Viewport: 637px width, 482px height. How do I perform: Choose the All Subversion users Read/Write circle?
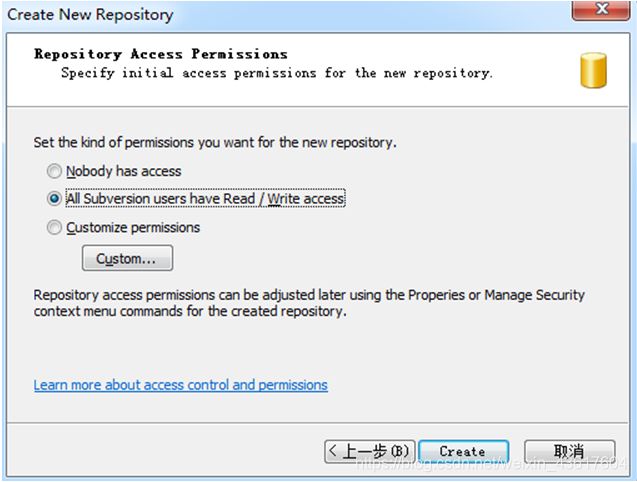(54, 199)
